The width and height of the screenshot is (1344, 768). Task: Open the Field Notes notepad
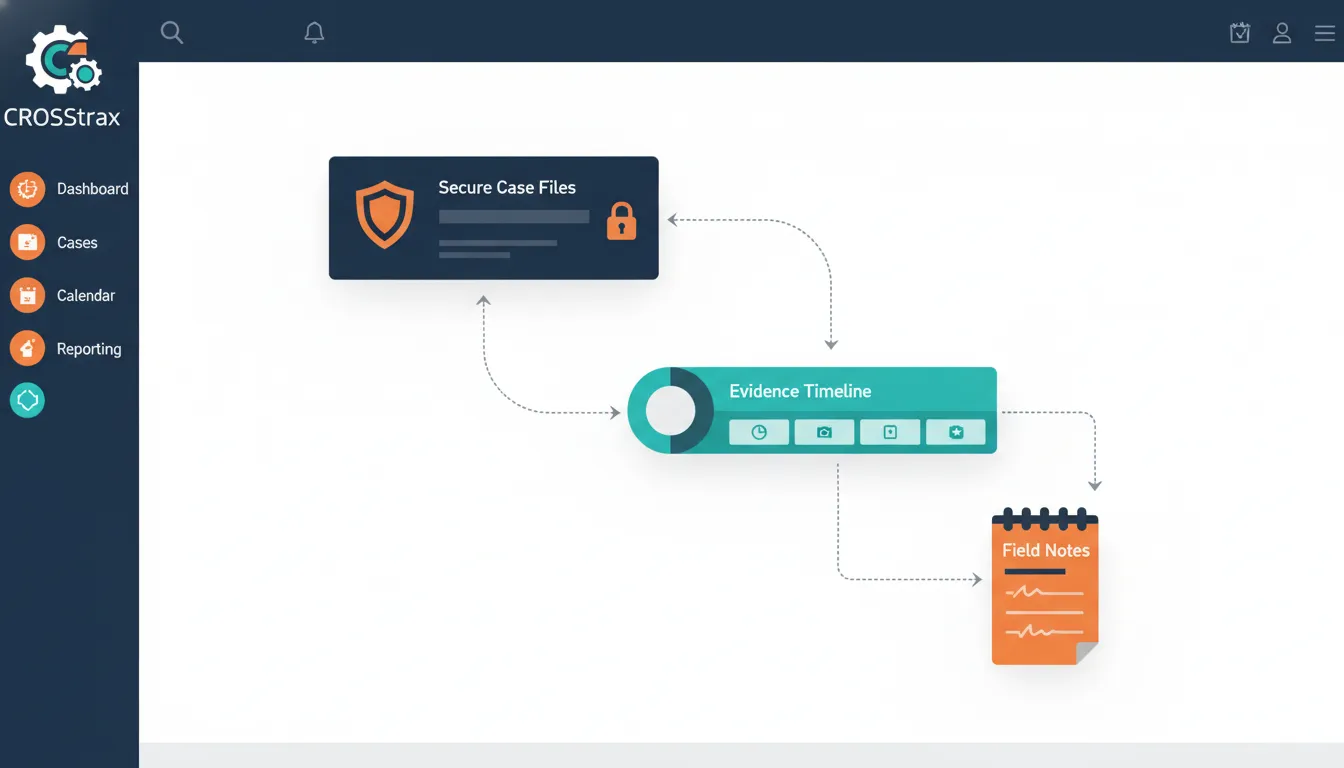tap(1045, 587)
